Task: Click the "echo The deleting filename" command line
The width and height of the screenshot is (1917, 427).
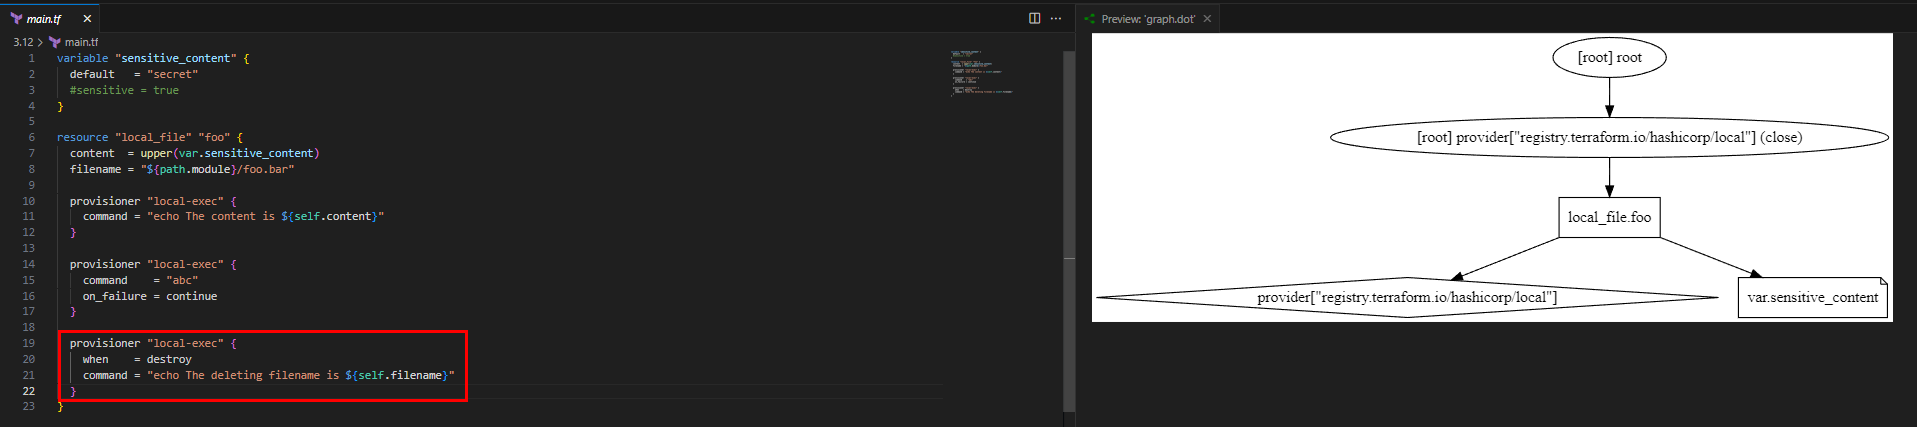Action: (x=269, y=375)
